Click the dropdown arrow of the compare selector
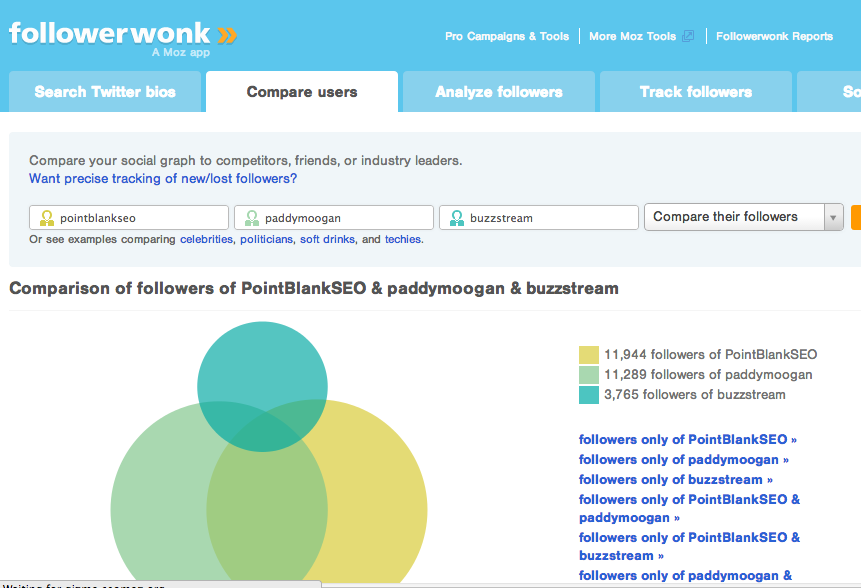The height and width of the screenshot is (588, 861). point(833,217)
